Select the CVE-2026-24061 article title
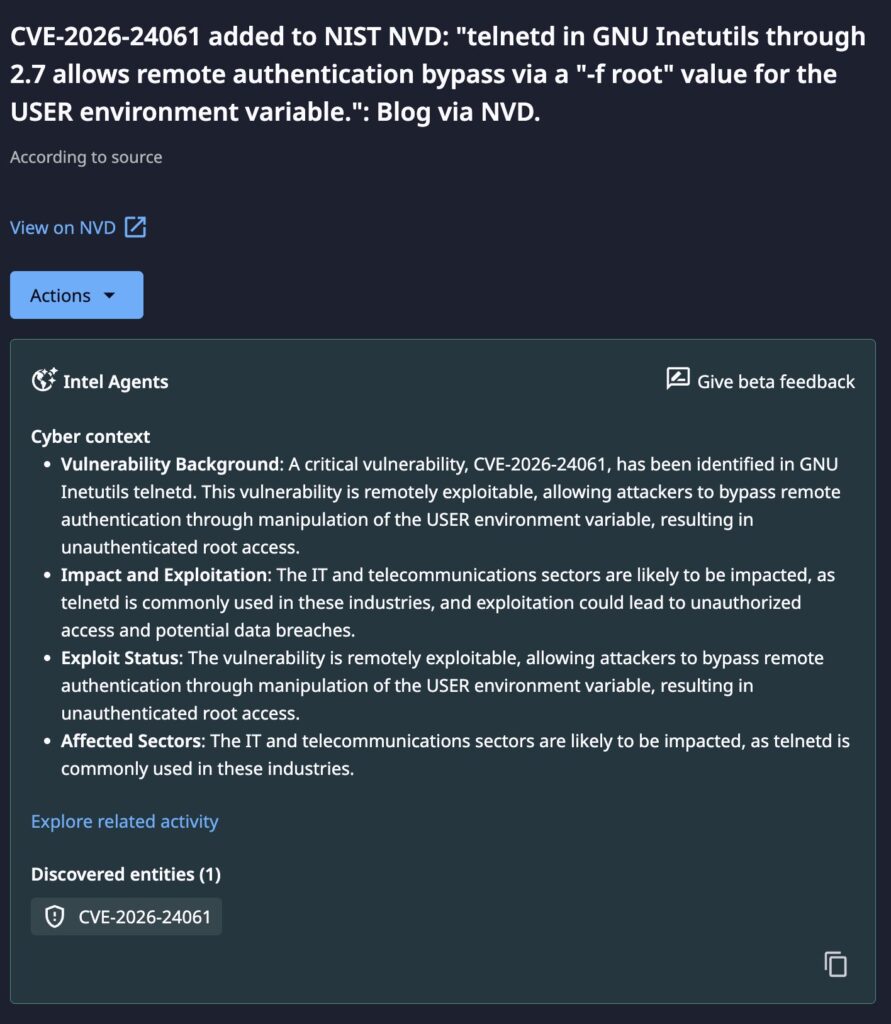891x1024 pixels. click(x=438, y=73)
